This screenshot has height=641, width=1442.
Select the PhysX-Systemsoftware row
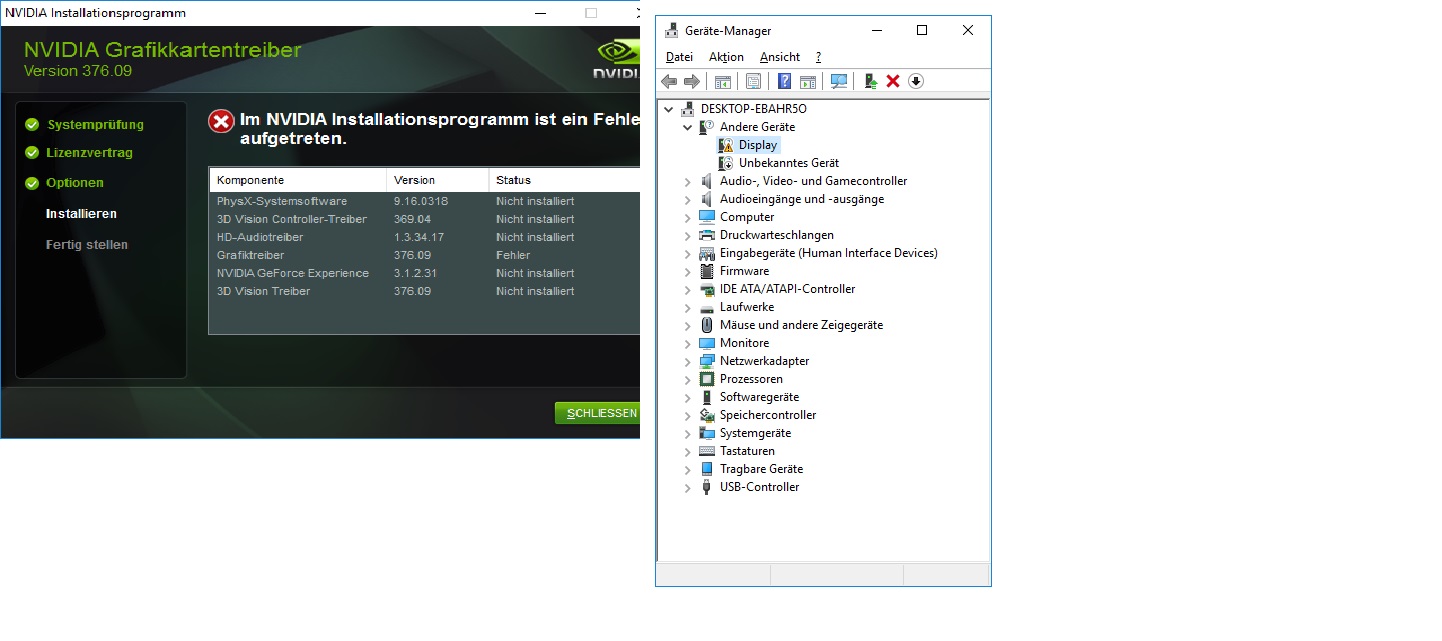pos(424,201)
